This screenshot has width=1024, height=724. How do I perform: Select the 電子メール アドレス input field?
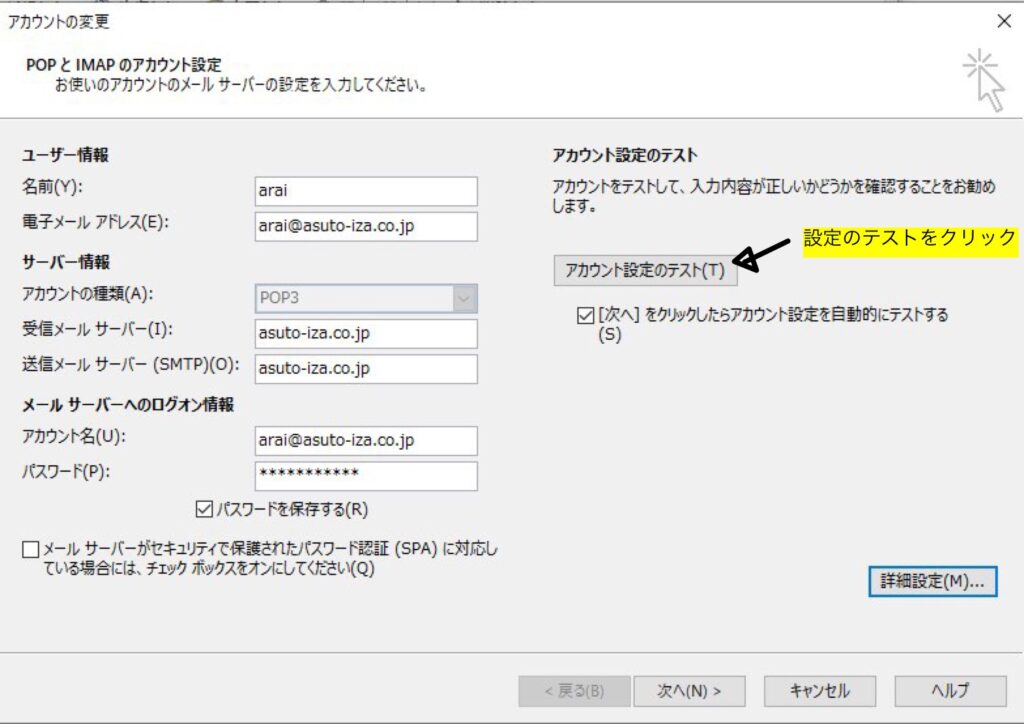[x=365, y=226]
